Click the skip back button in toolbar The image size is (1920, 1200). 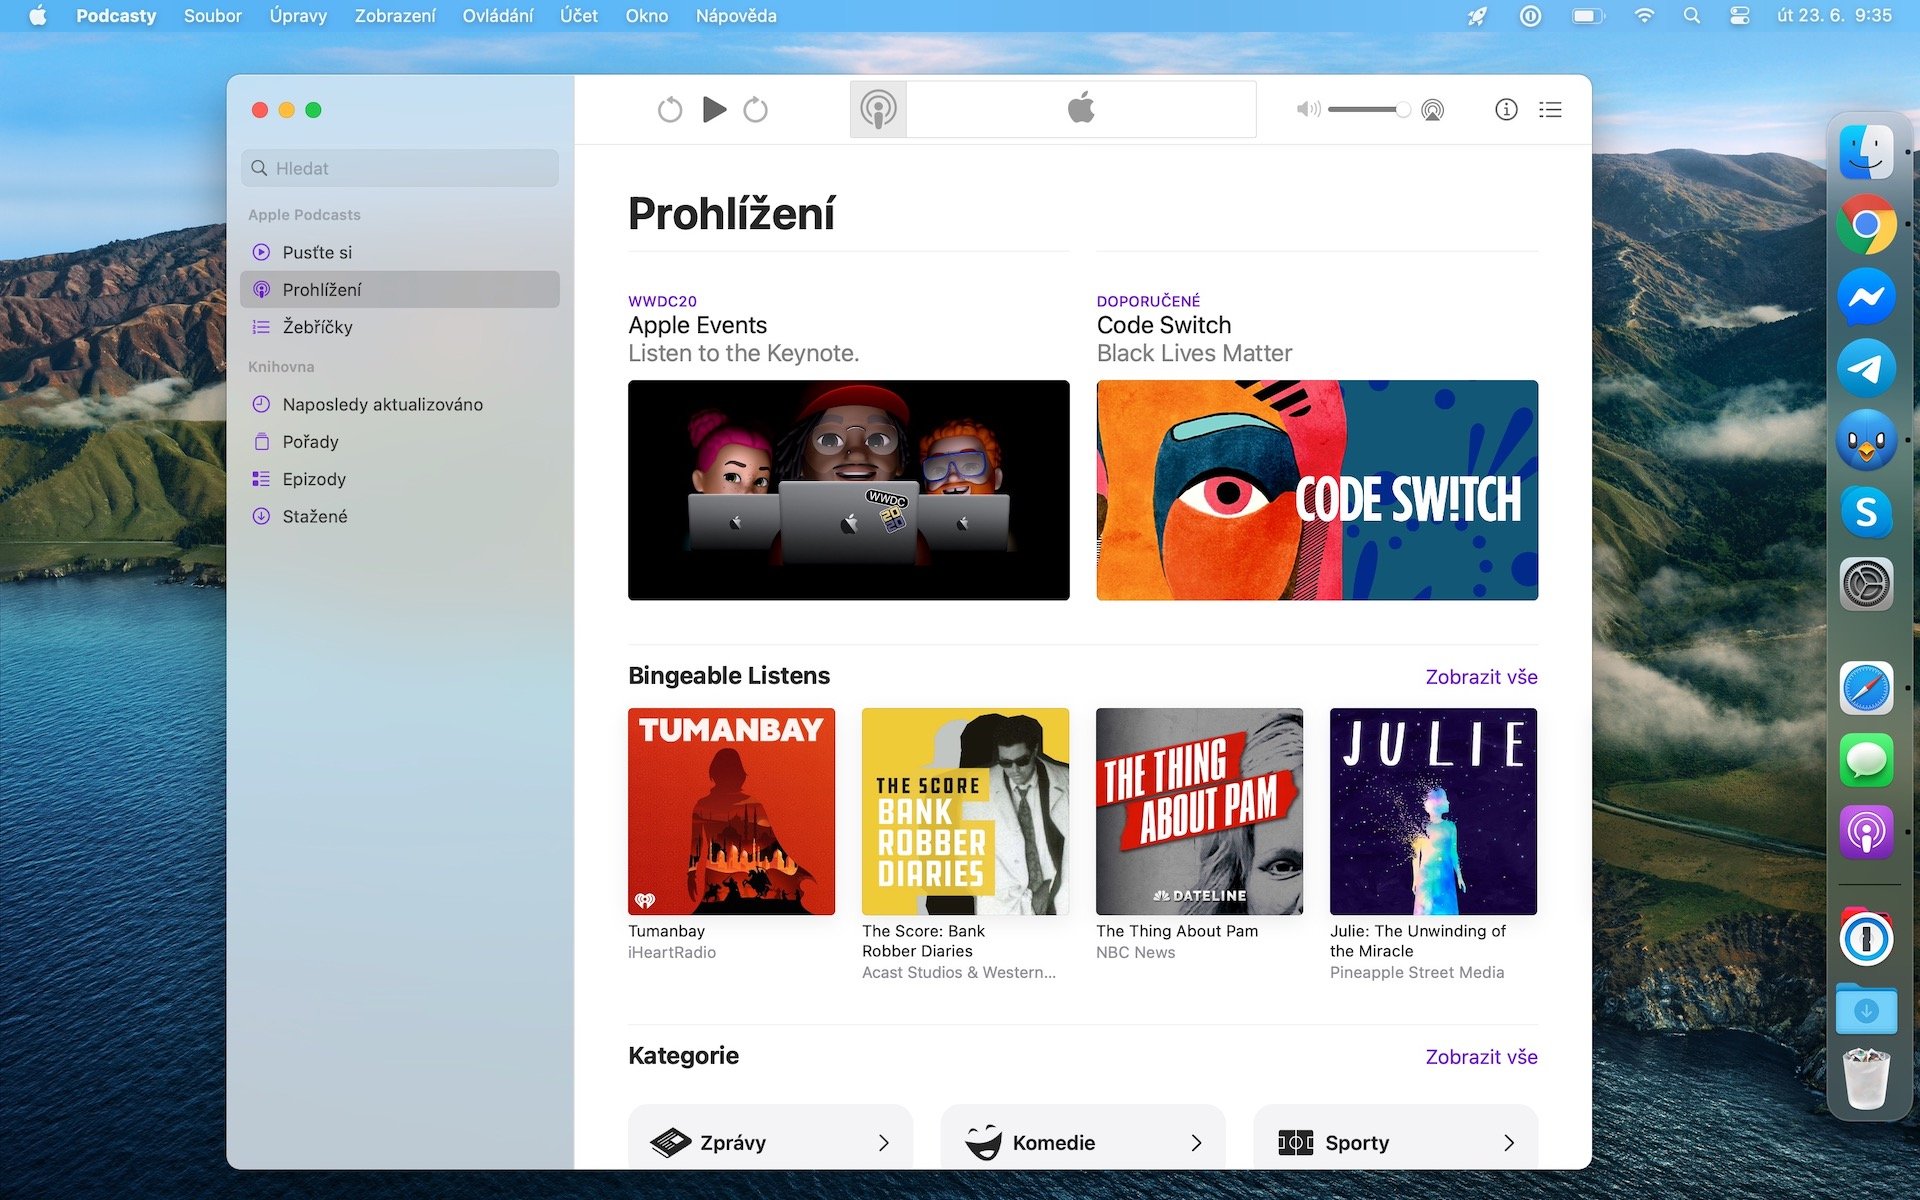coord(670,109)
